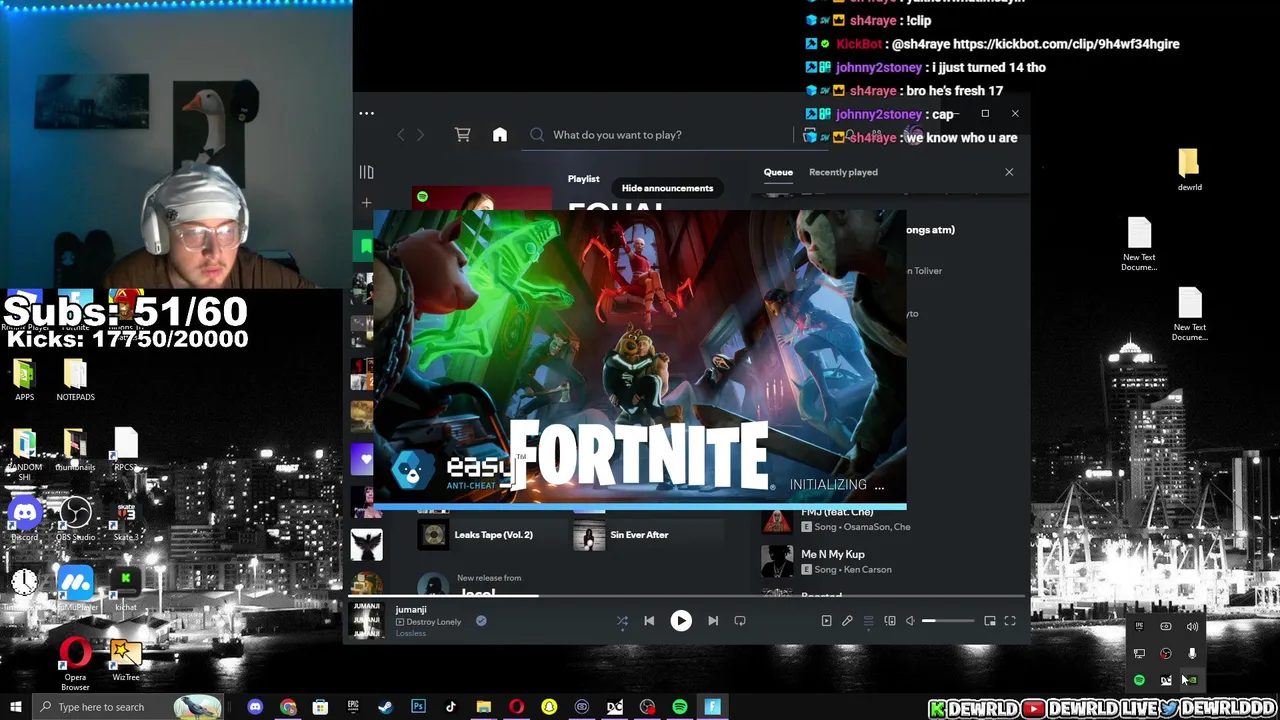The width and height of the screenshot is (1280, 720).
Task: Adjust the Spotify volume slider
Action: (x=947, y=621)
